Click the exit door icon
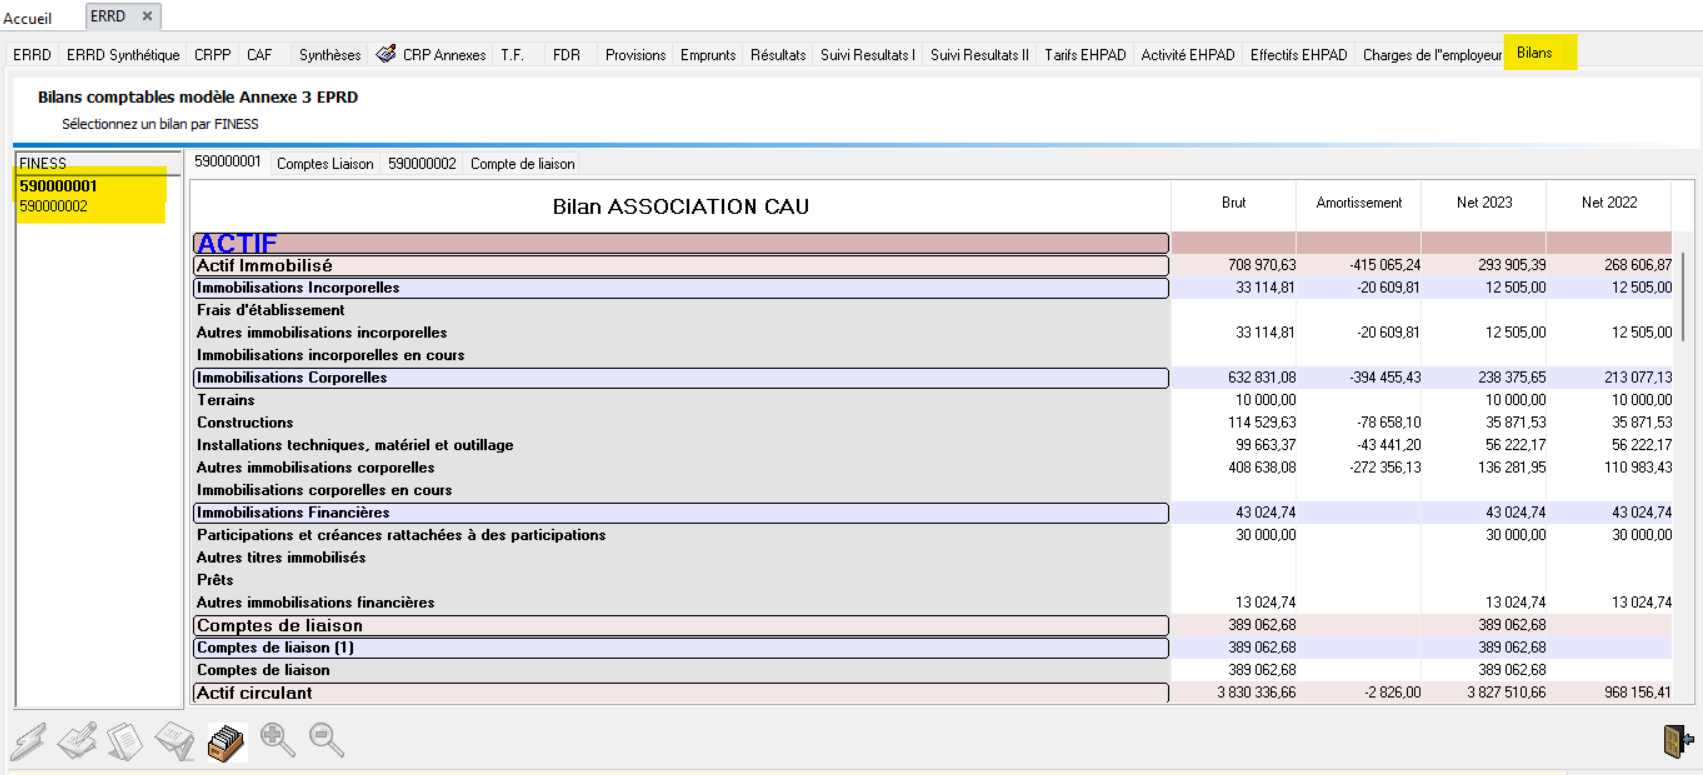Image resolution: width=1703 pixels, height=775 pixels. point(1678,741)
